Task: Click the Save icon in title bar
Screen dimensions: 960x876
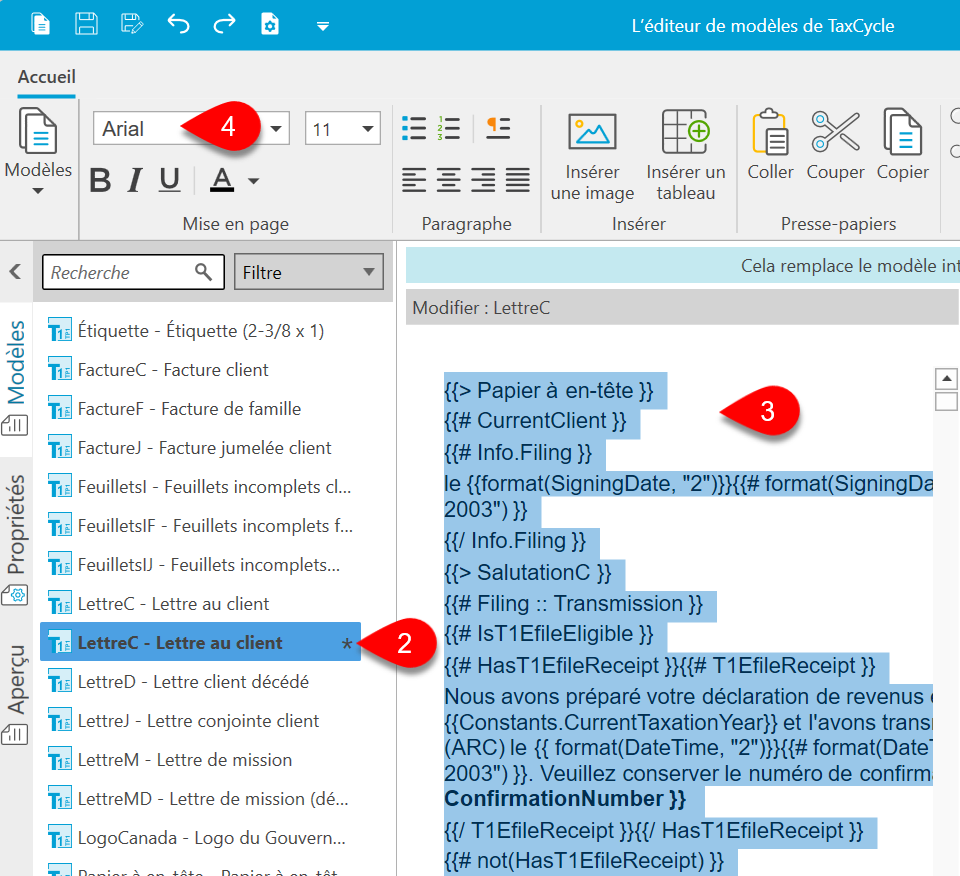Action: 86,25
